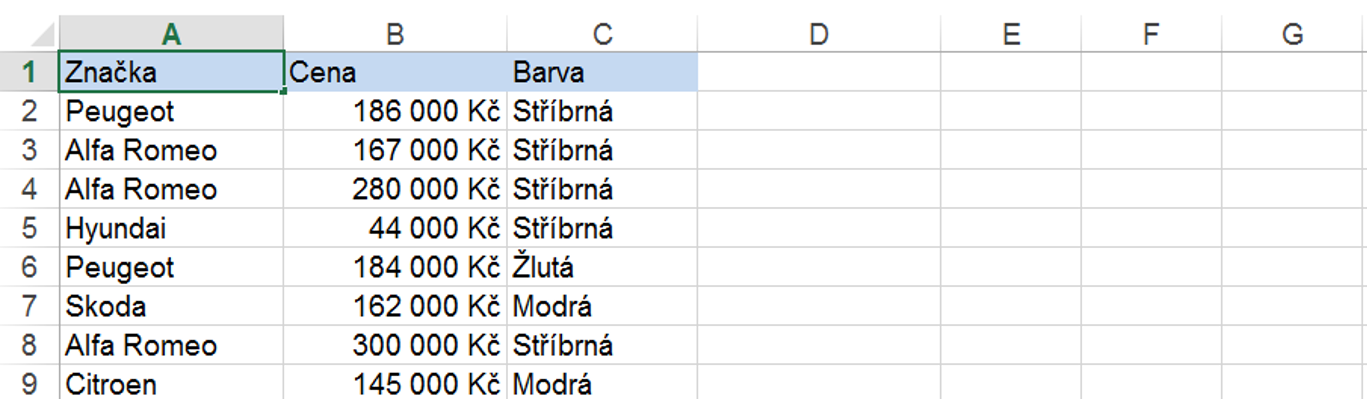1367x399 pixels.
Task: Select column C header
Action: tap(602, 34)
